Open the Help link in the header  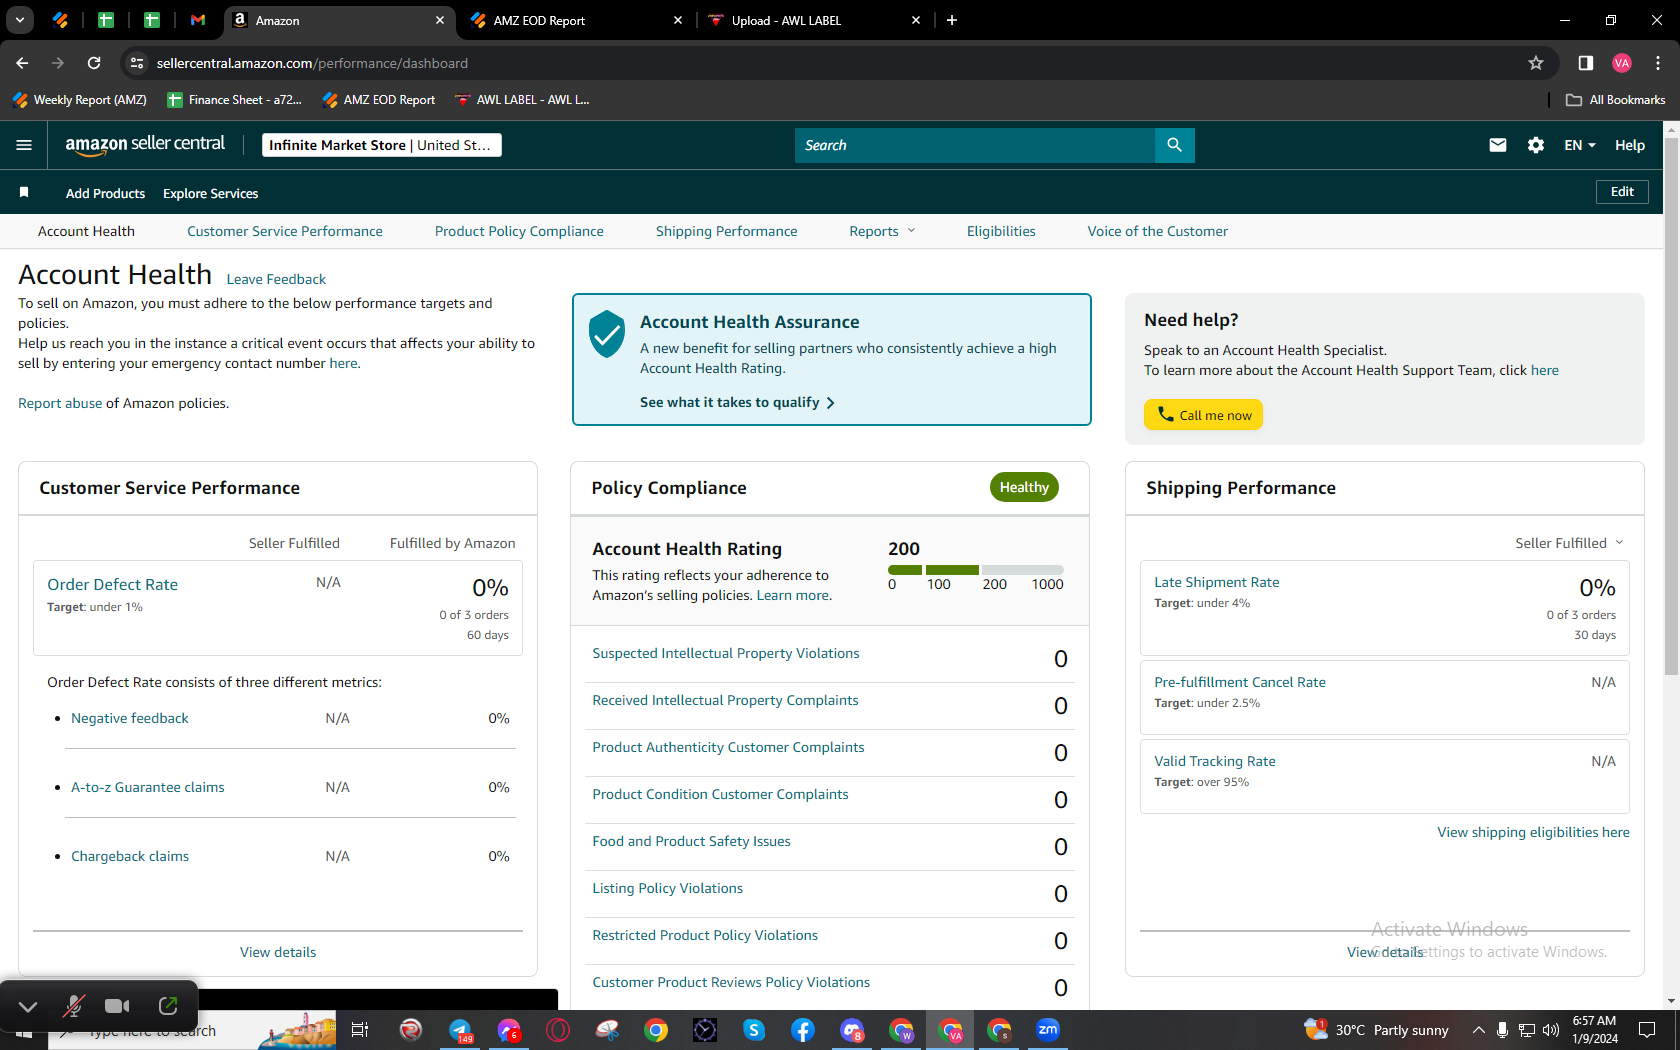tap(1629, 145)
